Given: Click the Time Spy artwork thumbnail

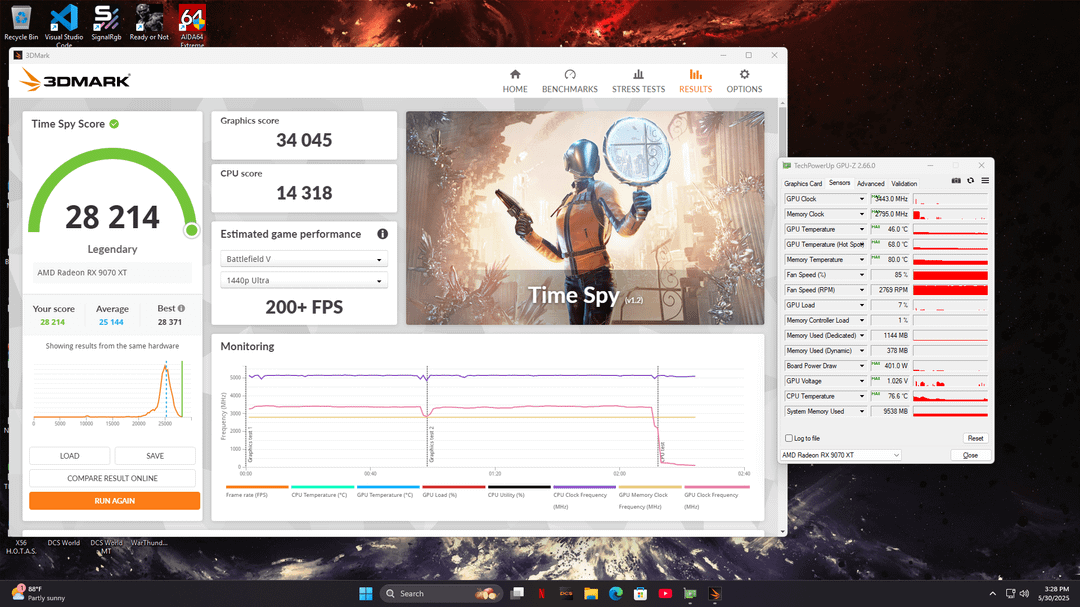Looking at the screenshot, I should pyautogui.click(x=585, y=218).
